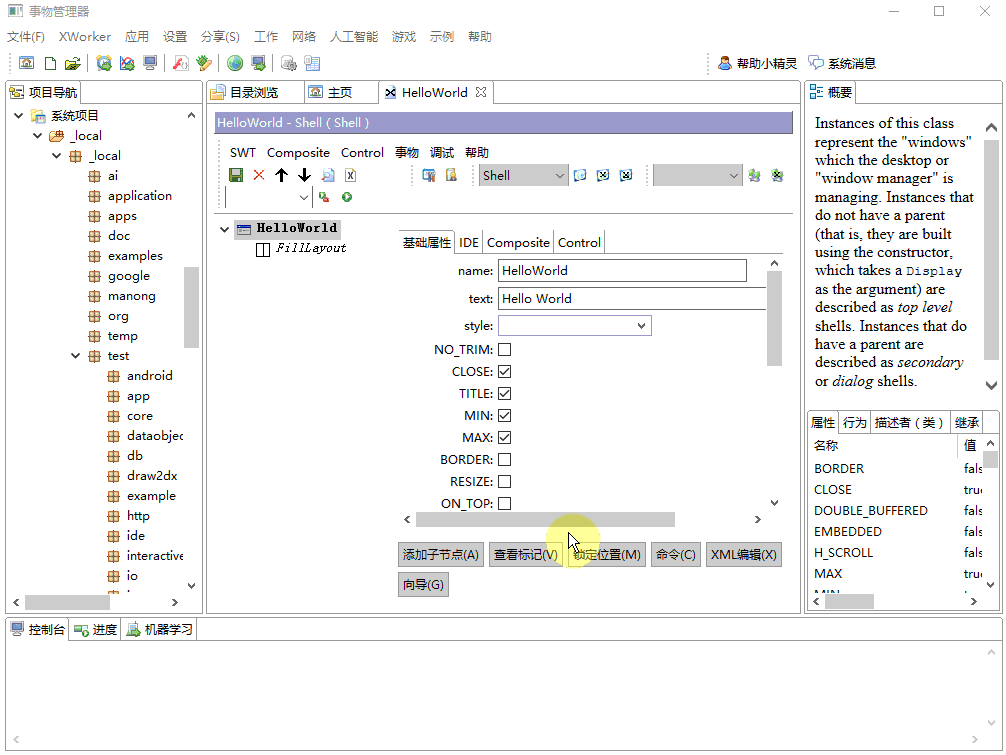1006x755 pixels.
Task: Click the properties form vertical scrollbar
Action: pos(774,318)
